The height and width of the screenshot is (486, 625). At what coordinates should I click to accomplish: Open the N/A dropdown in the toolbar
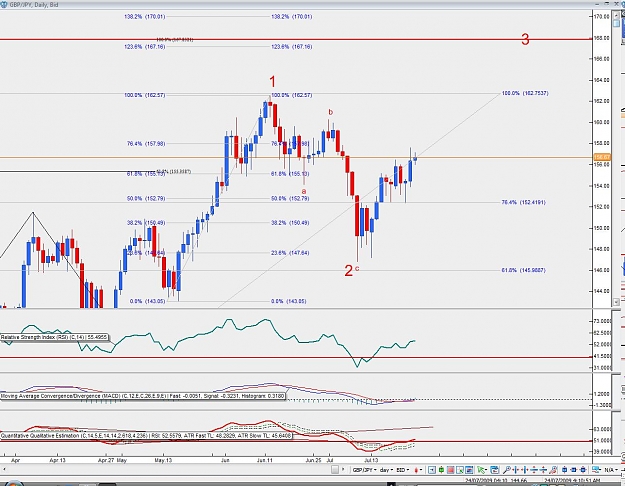coord(609,470)
